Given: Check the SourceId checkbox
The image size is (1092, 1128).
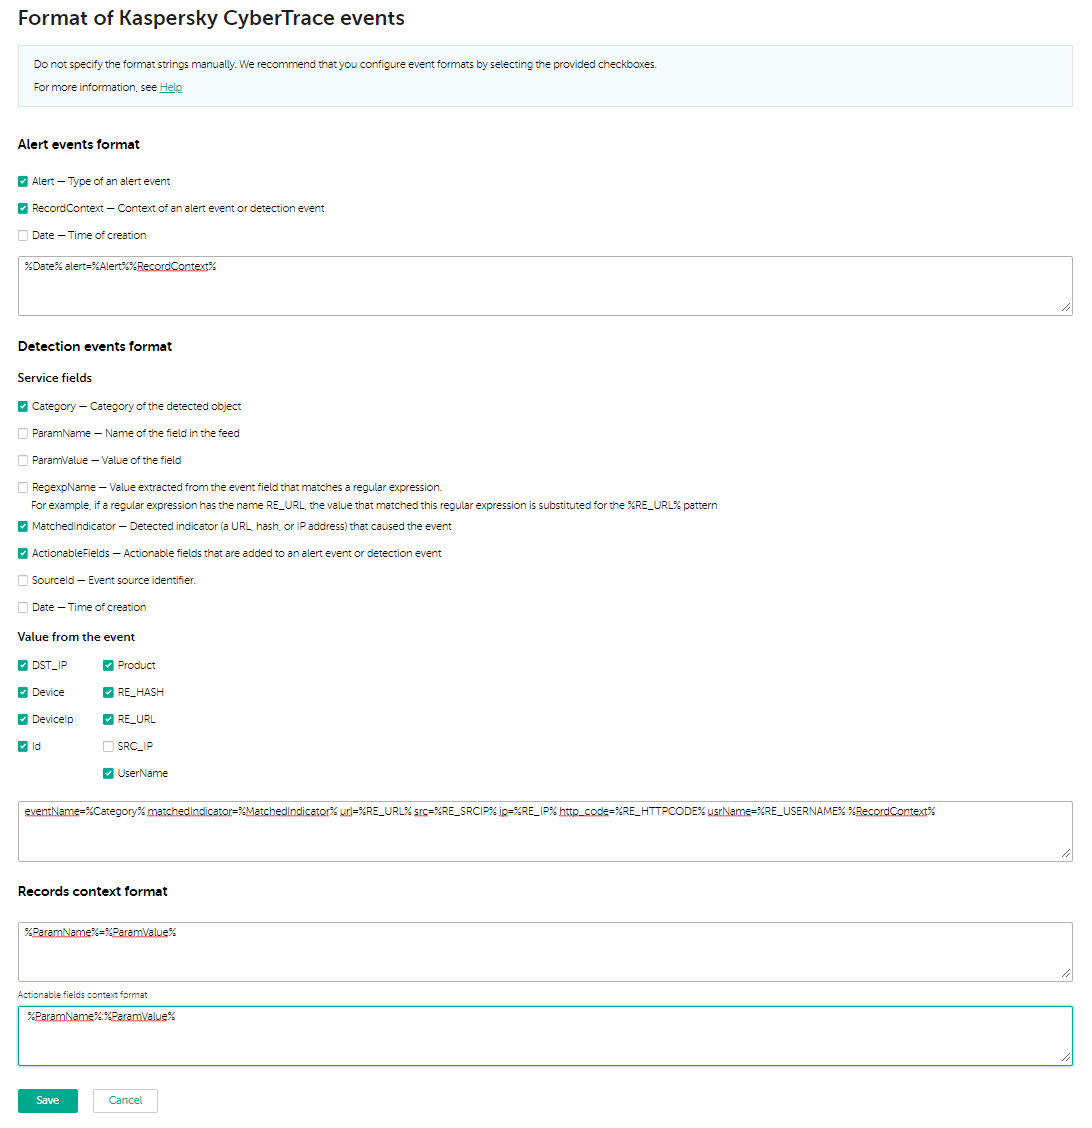Looking at the screenshot, I should [x=23, y=581].
